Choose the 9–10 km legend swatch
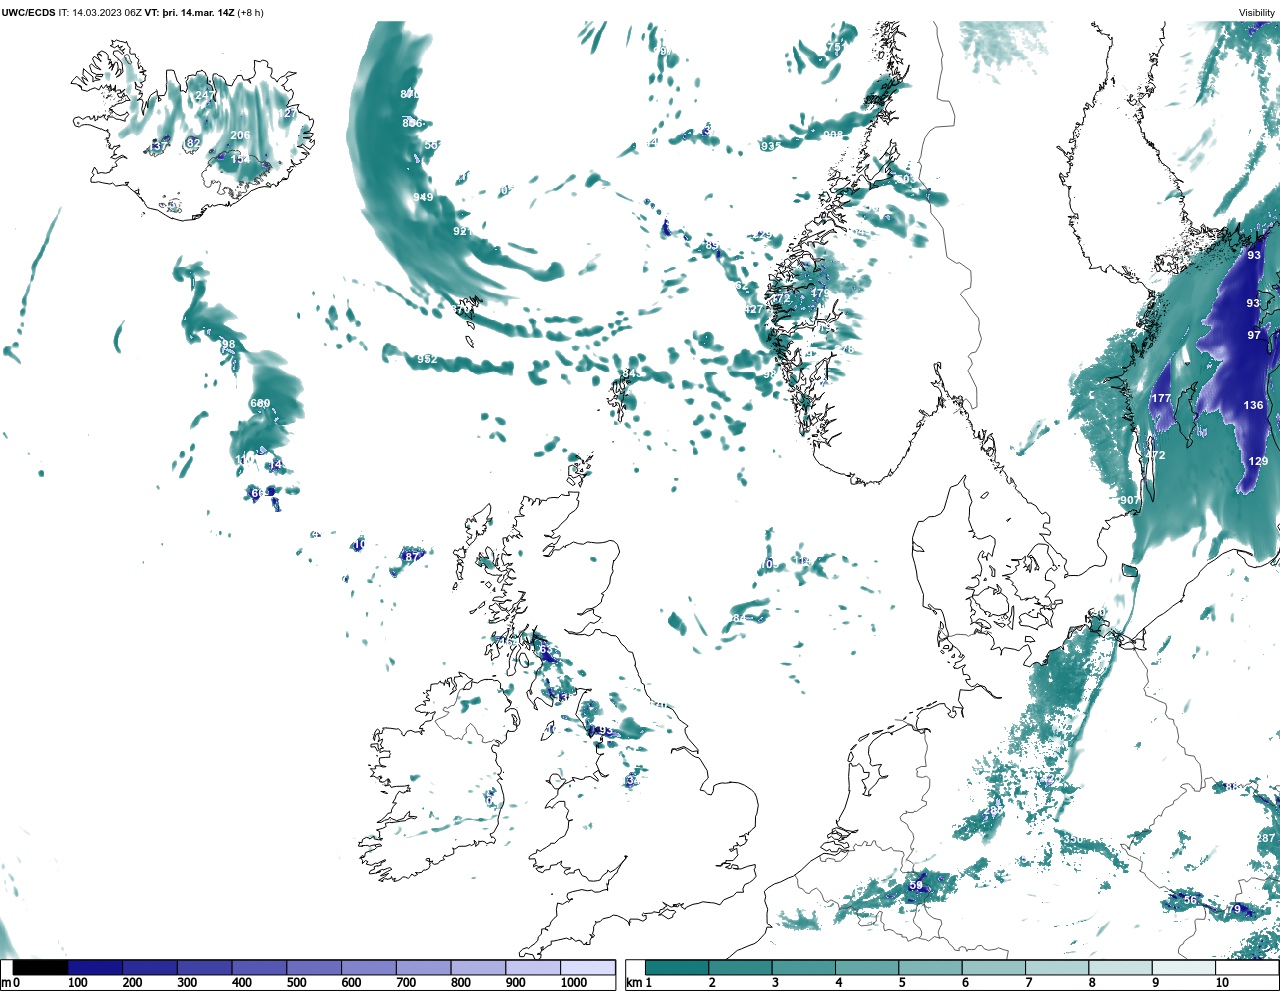This screenshot has height=991, width=1280. tap(1182, 967)
